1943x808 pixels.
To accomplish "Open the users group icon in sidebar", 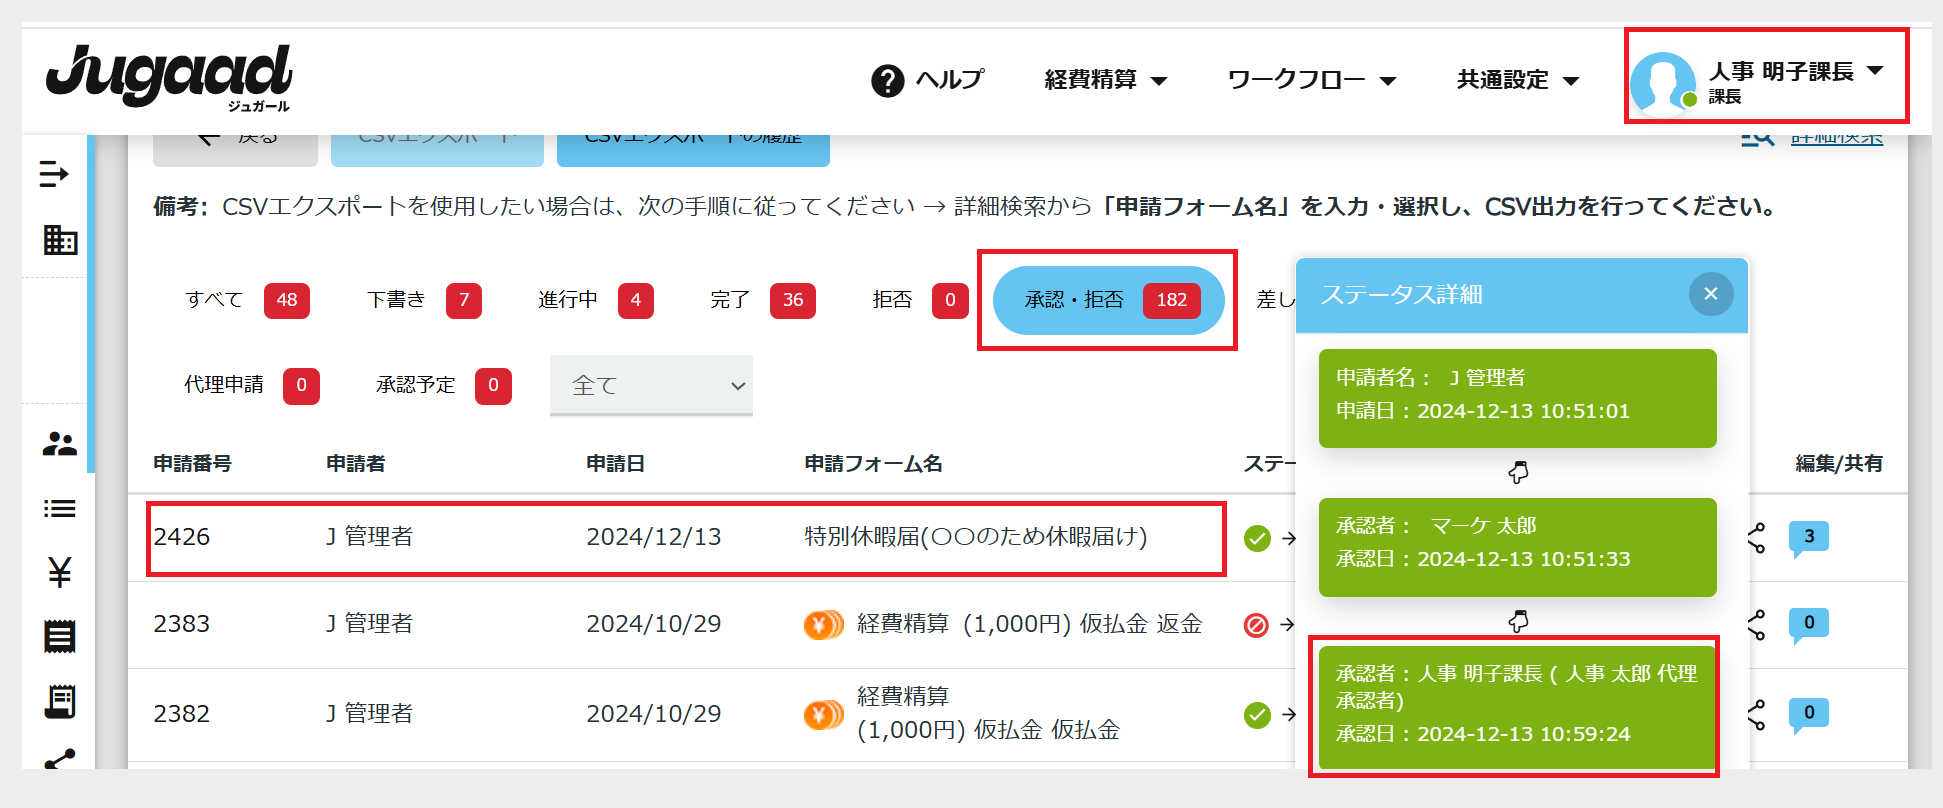I will [60, 444].
